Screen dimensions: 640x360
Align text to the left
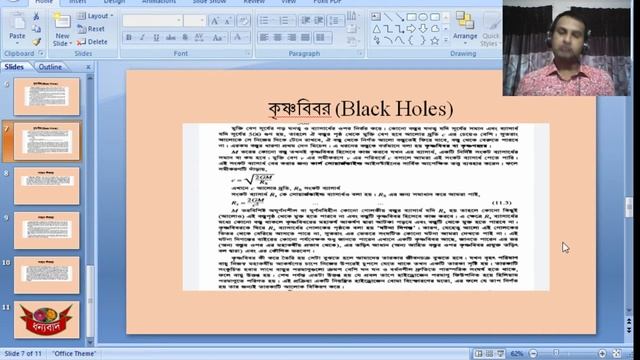coord(264,38)
